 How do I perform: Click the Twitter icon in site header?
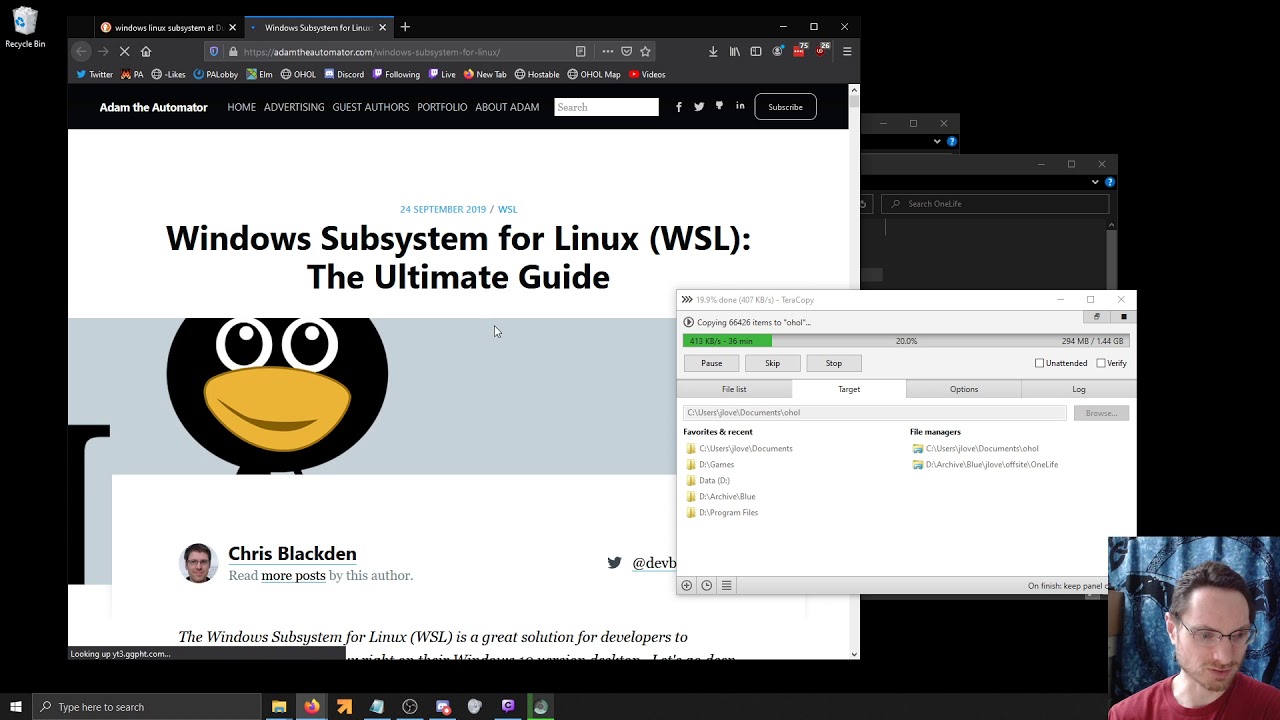(x=699, y=107)
